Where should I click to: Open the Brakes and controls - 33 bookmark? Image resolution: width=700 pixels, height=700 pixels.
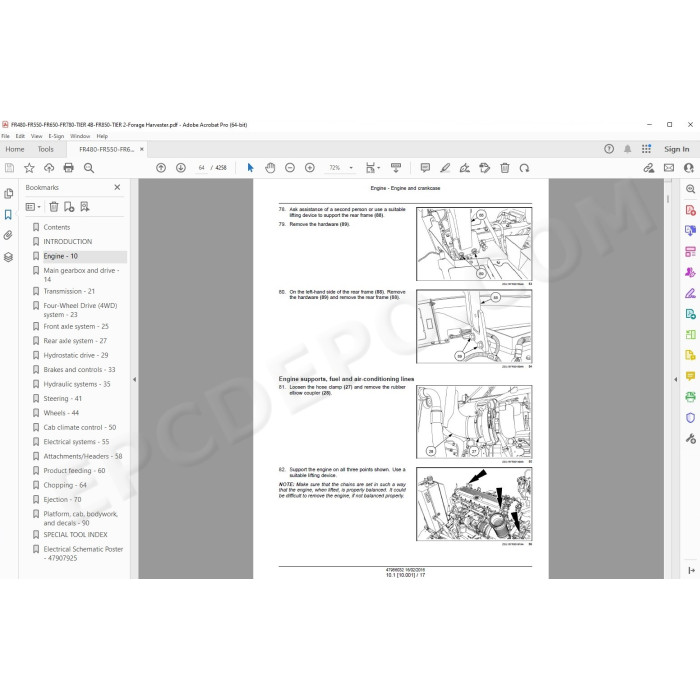click(x=79, y=370)
